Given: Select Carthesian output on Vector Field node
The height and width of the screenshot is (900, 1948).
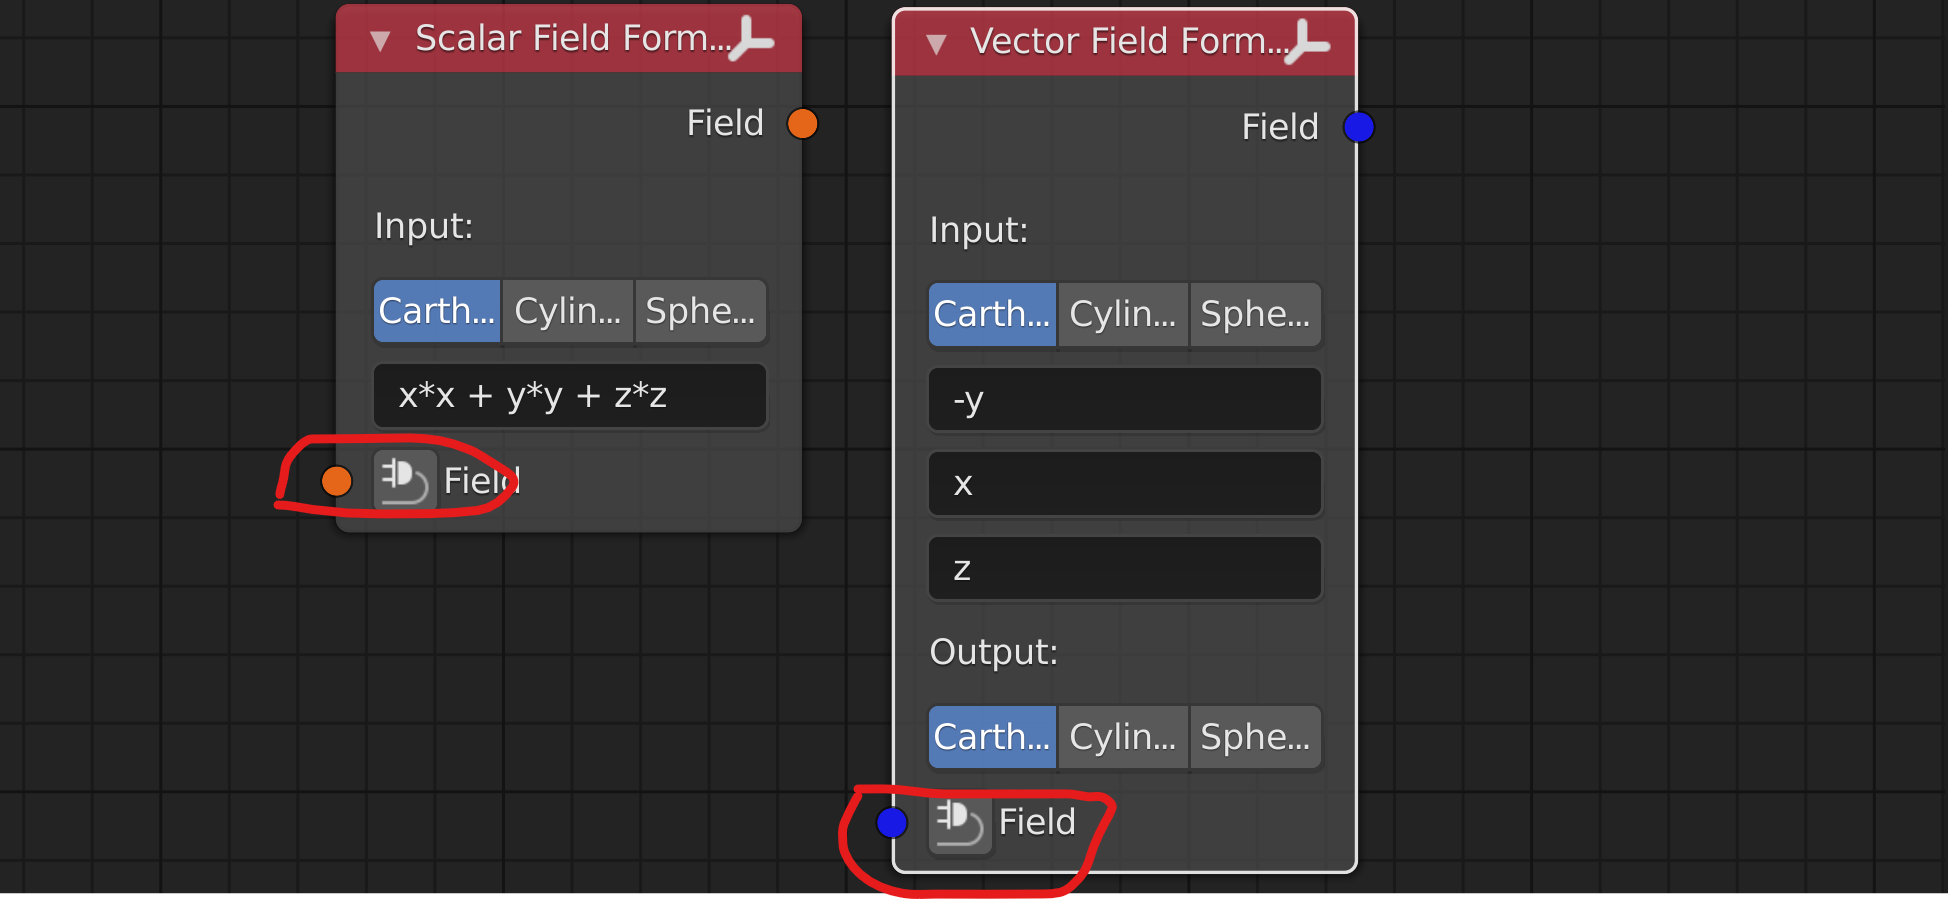Looking at the screenshot, I should click(x=992, y=738).
